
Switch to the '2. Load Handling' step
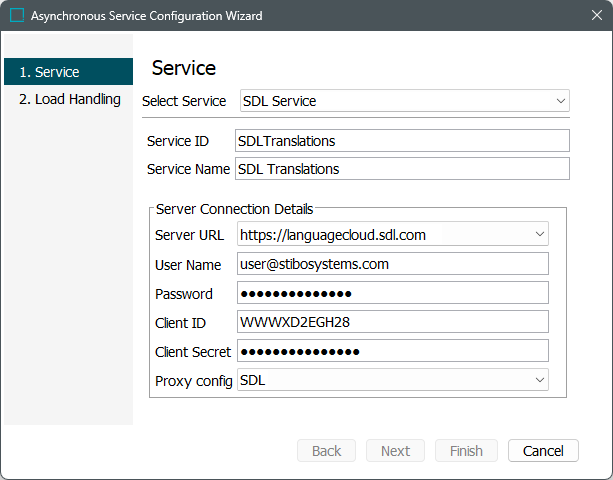click(68, 99)
